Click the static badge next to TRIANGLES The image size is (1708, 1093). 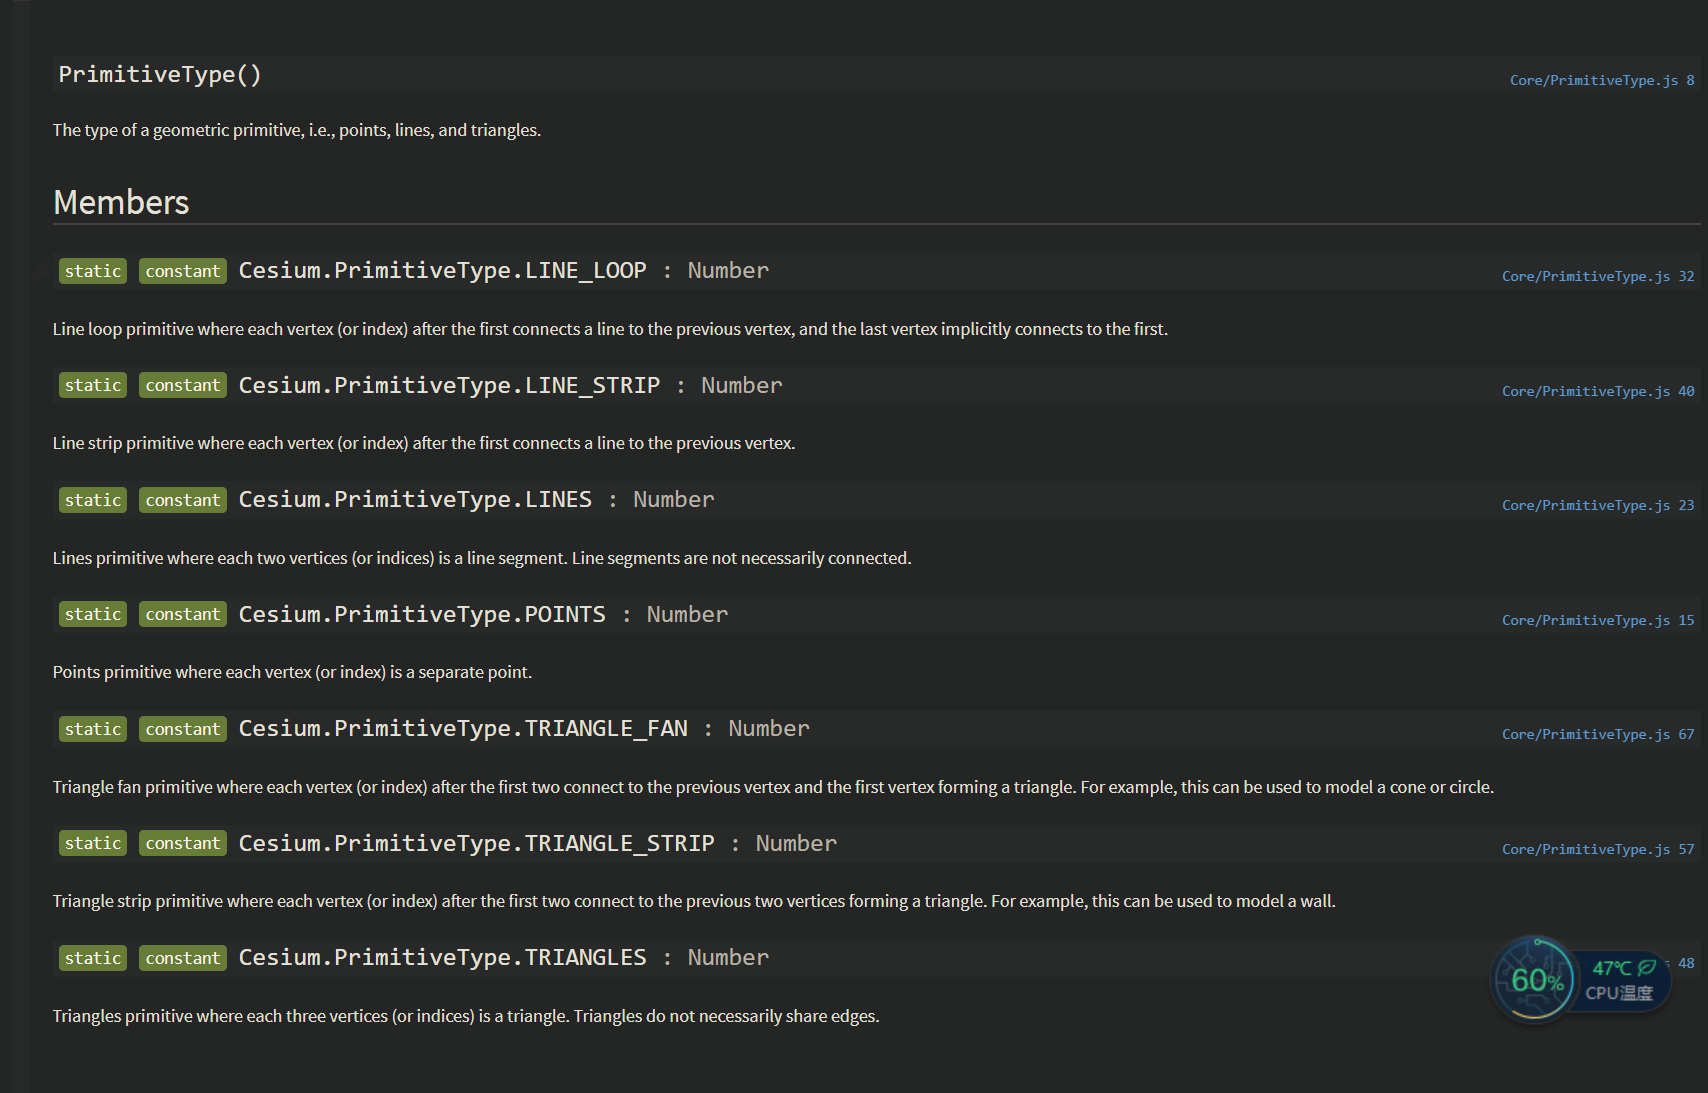pos(93,958)
